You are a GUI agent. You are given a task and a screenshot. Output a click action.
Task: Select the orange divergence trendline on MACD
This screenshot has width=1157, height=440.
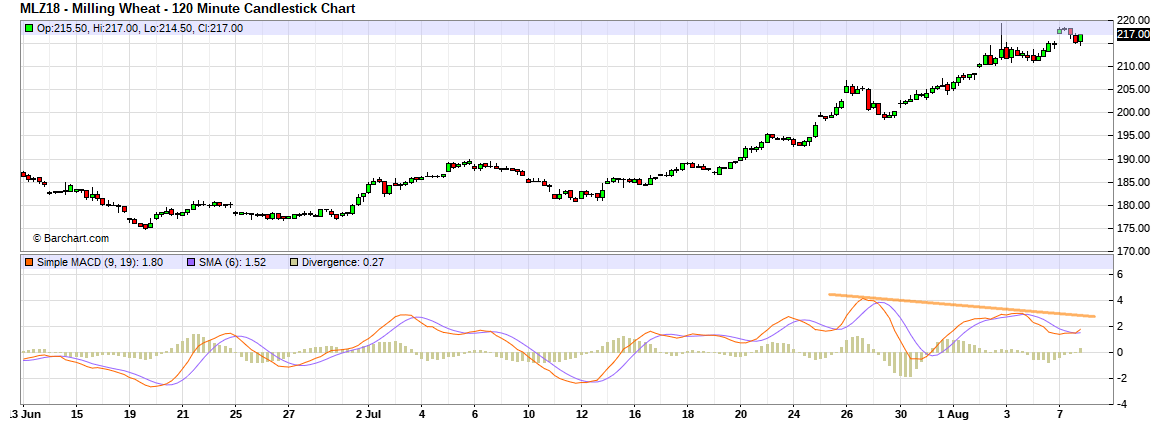(x=960, y=306)
